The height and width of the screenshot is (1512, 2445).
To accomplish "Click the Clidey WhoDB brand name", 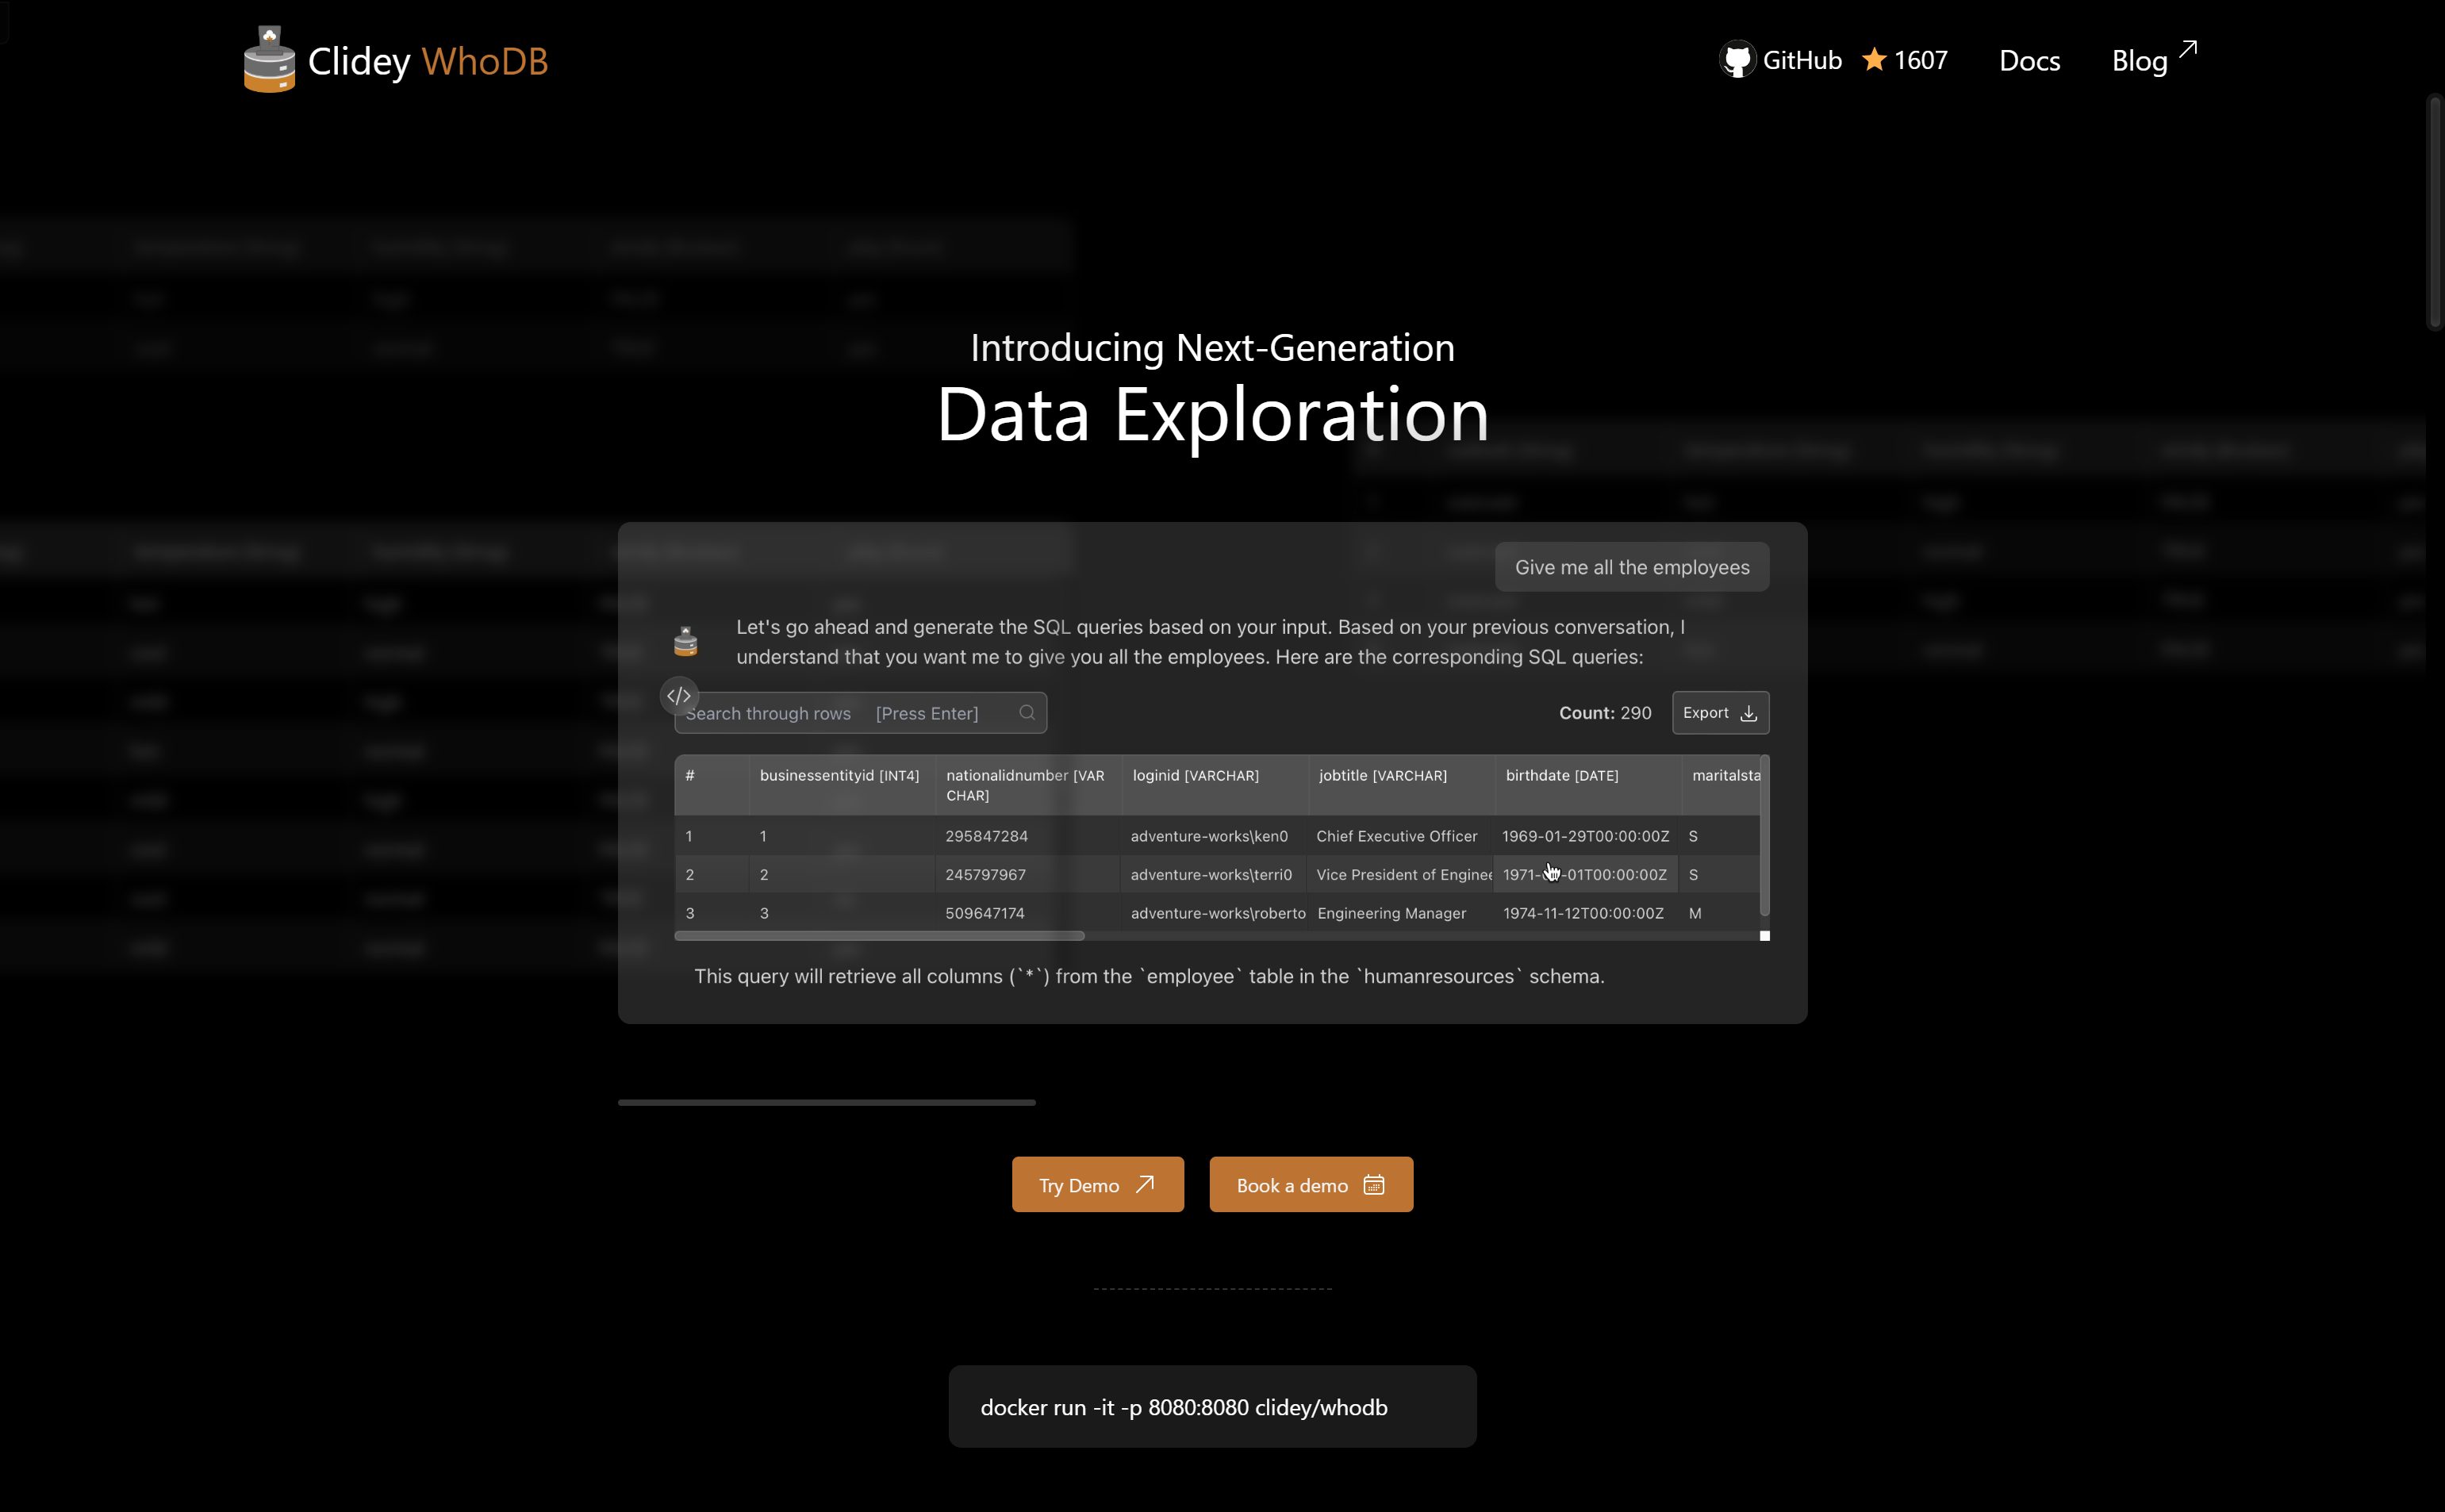I will click(428, 61).
